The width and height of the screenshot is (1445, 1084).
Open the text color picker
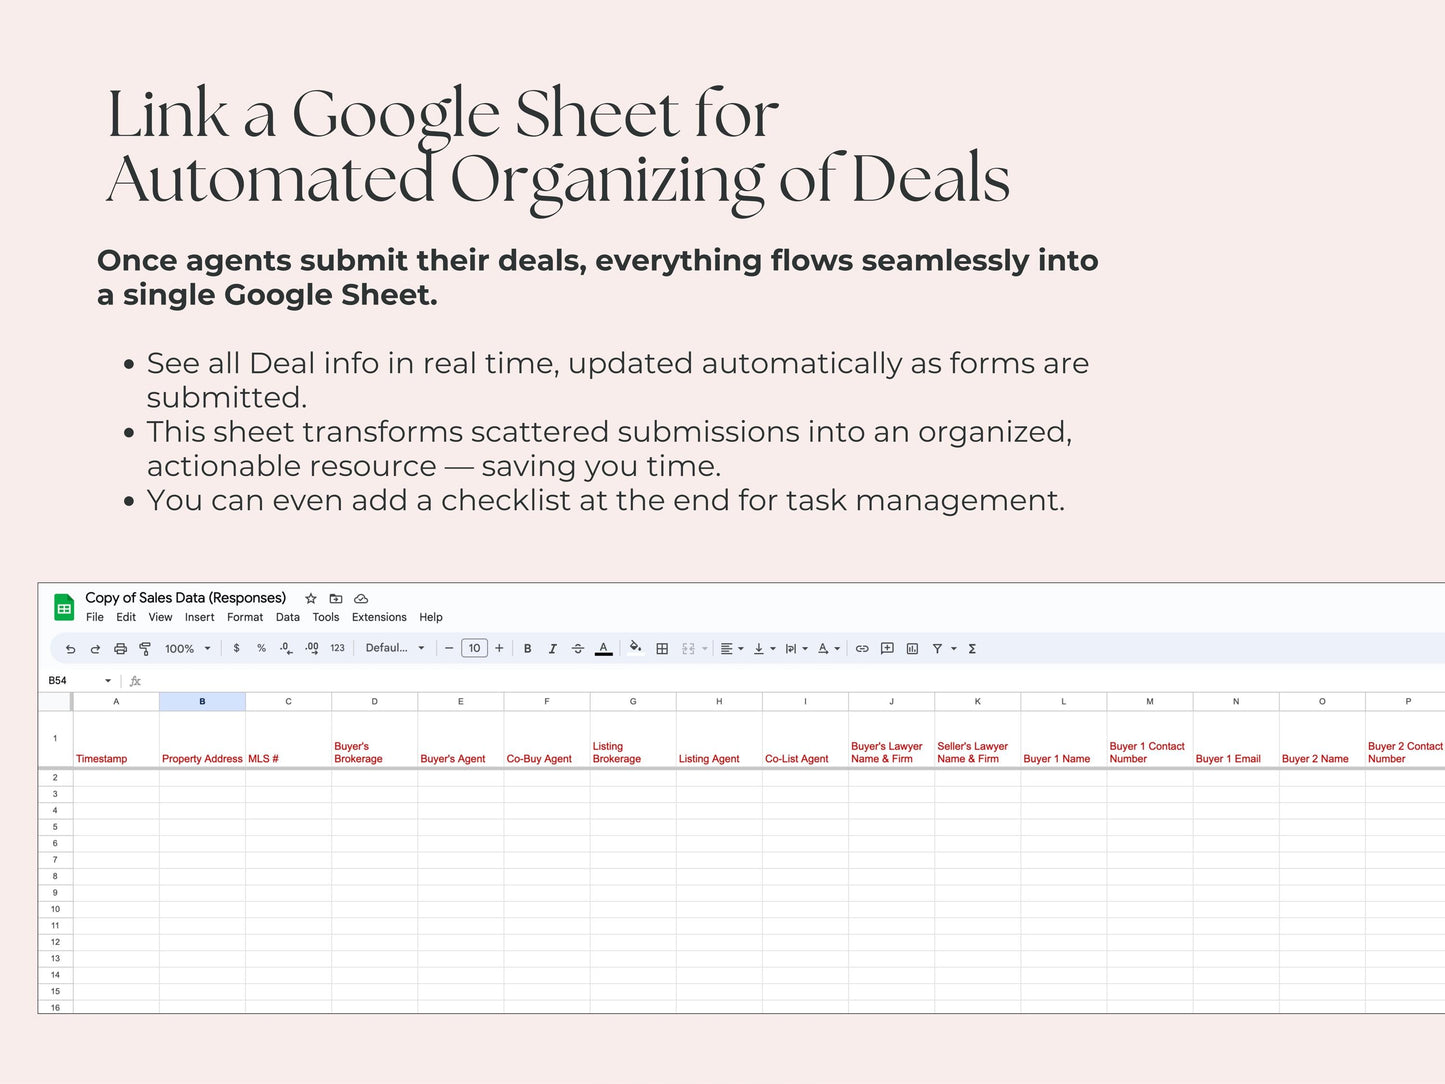pos(604,649)
